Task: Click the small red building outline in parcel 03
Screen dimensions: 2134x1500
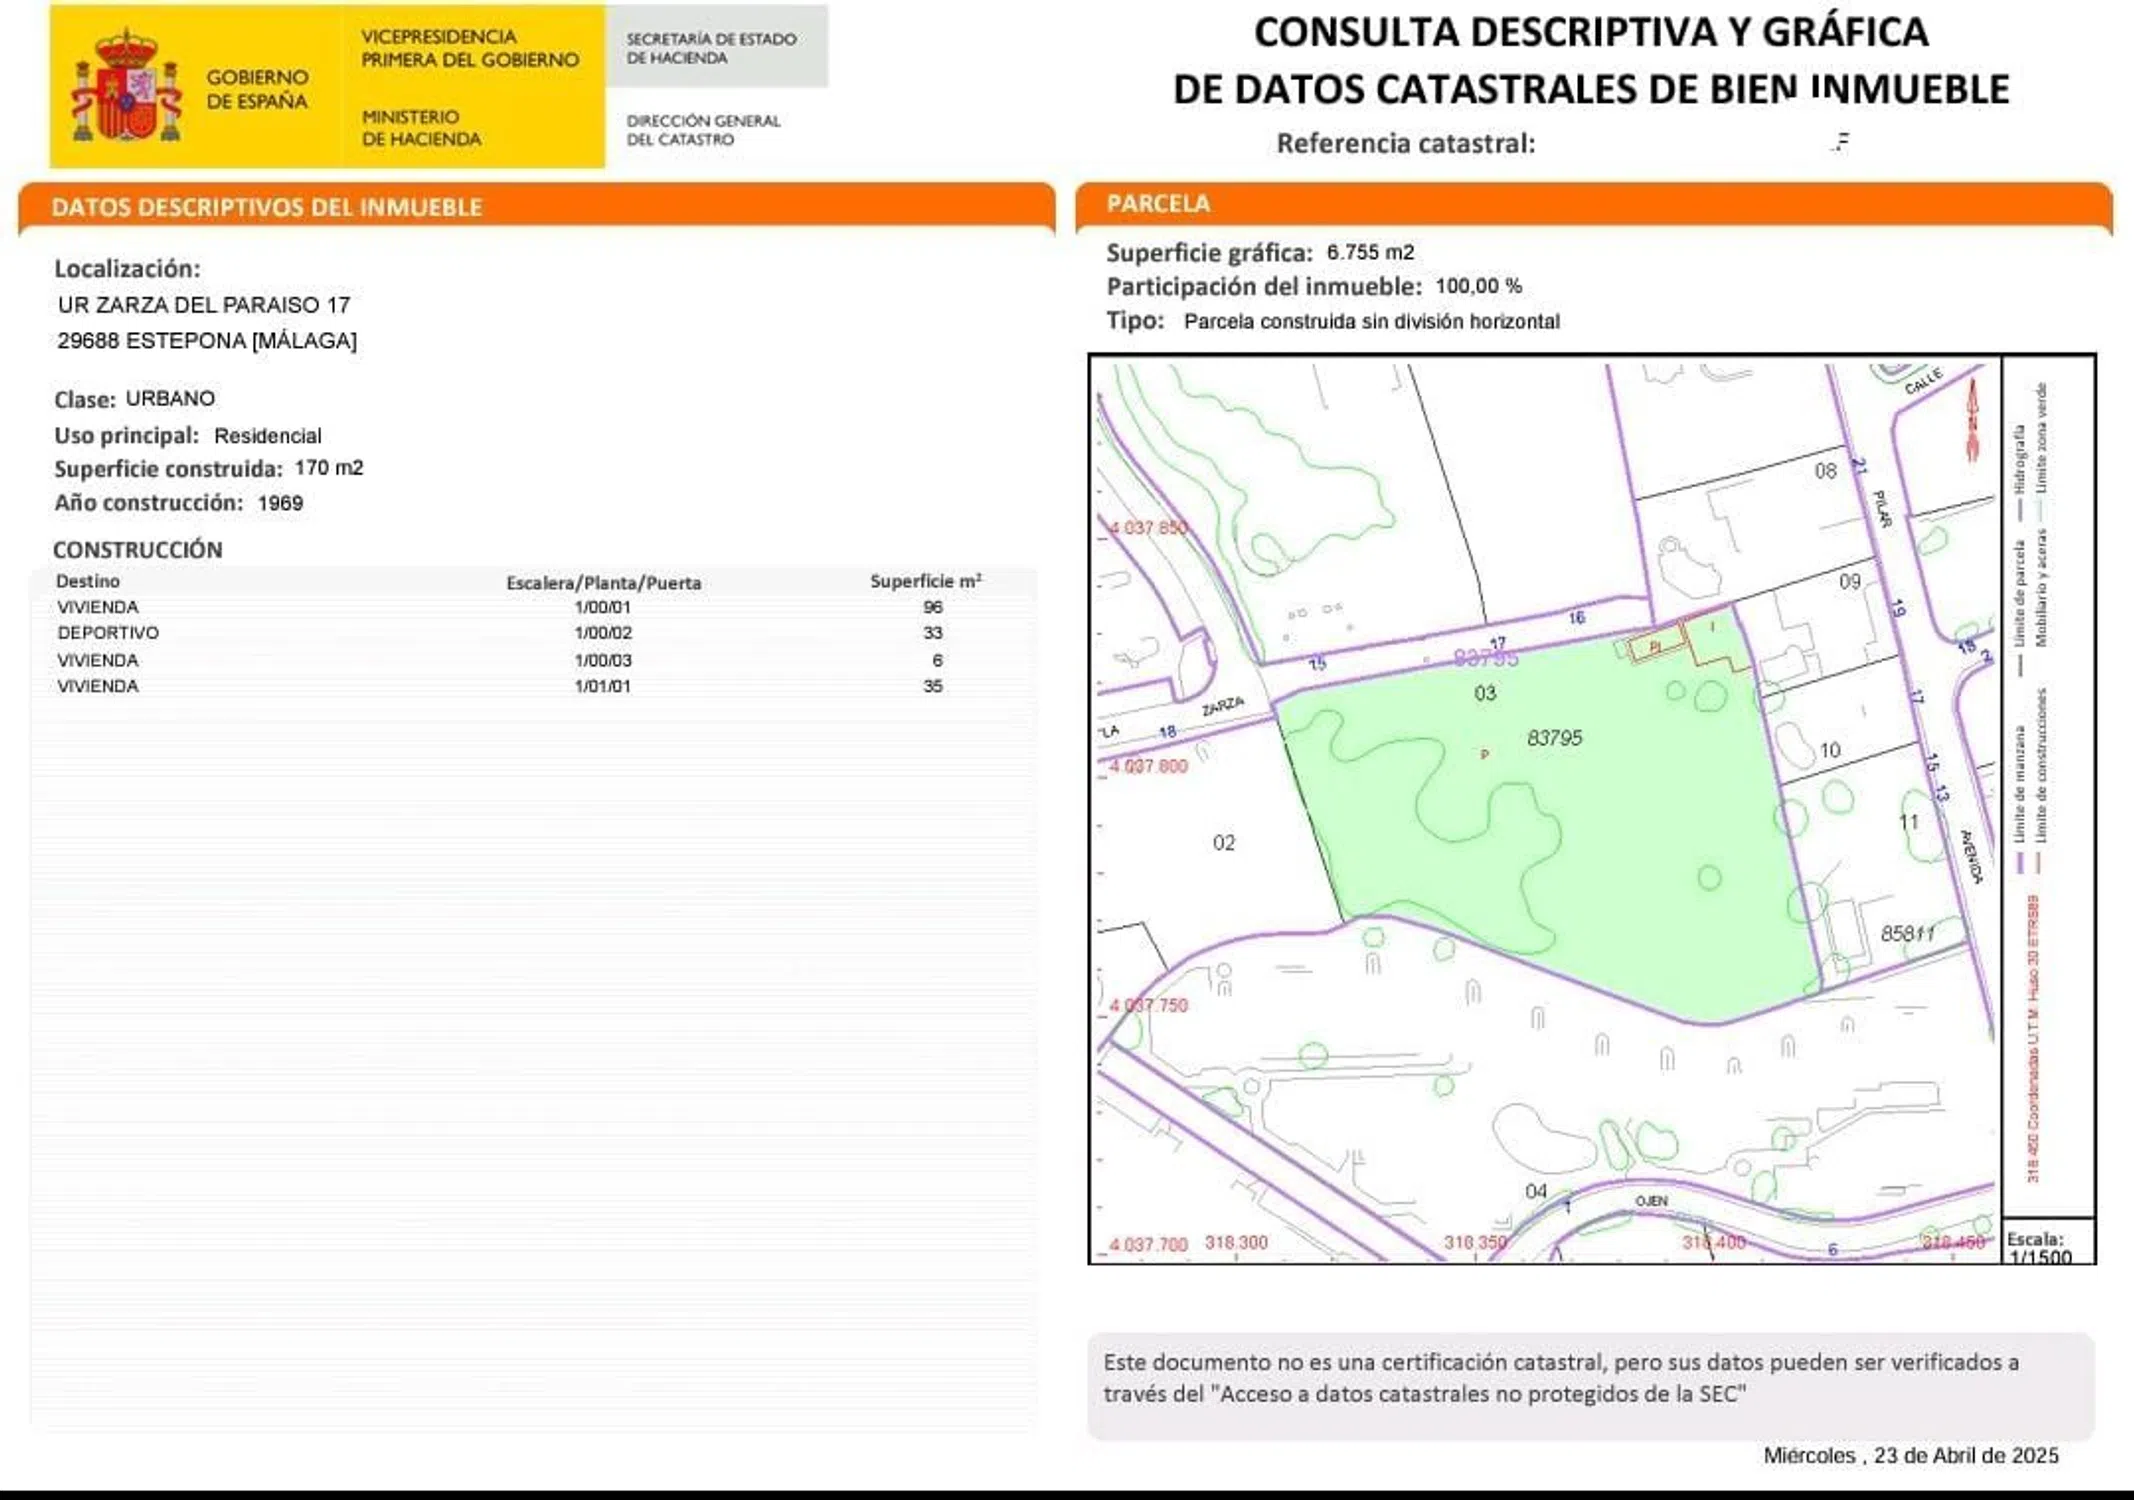Action: [x=1657, y=646]
